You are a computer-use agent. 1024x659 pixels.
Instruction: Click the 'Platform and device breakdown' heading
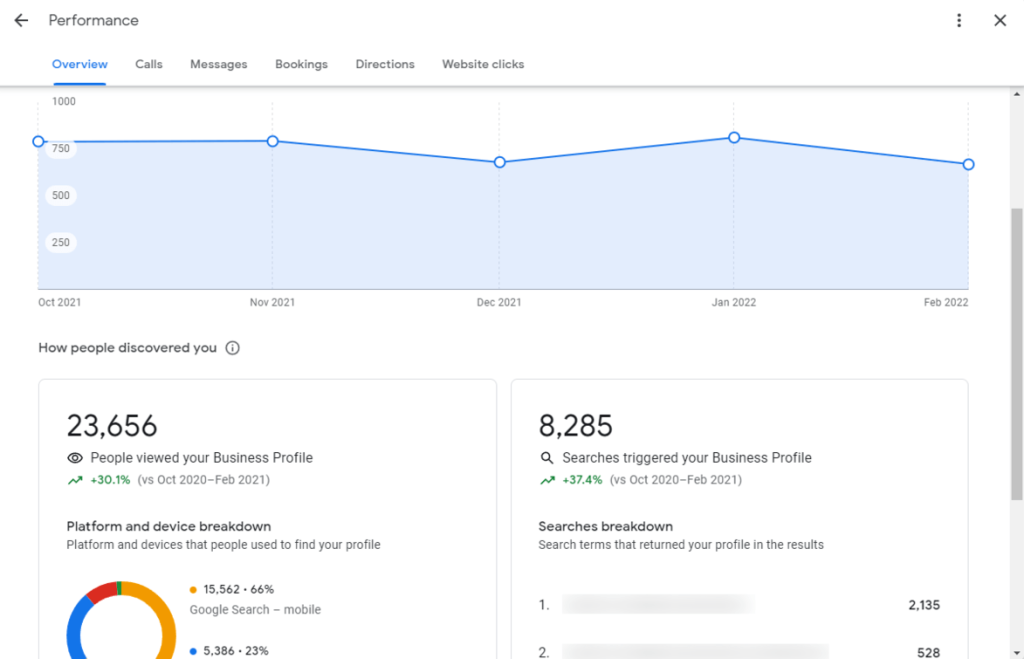[x=168, y=526]
